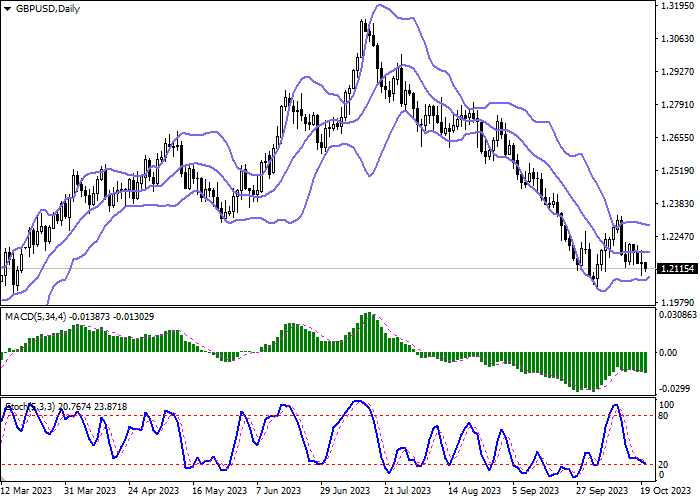This screenshot has width=700, height=500.
Task: Click the 27 Sep 2023 date label
Action: click(600, 491)
